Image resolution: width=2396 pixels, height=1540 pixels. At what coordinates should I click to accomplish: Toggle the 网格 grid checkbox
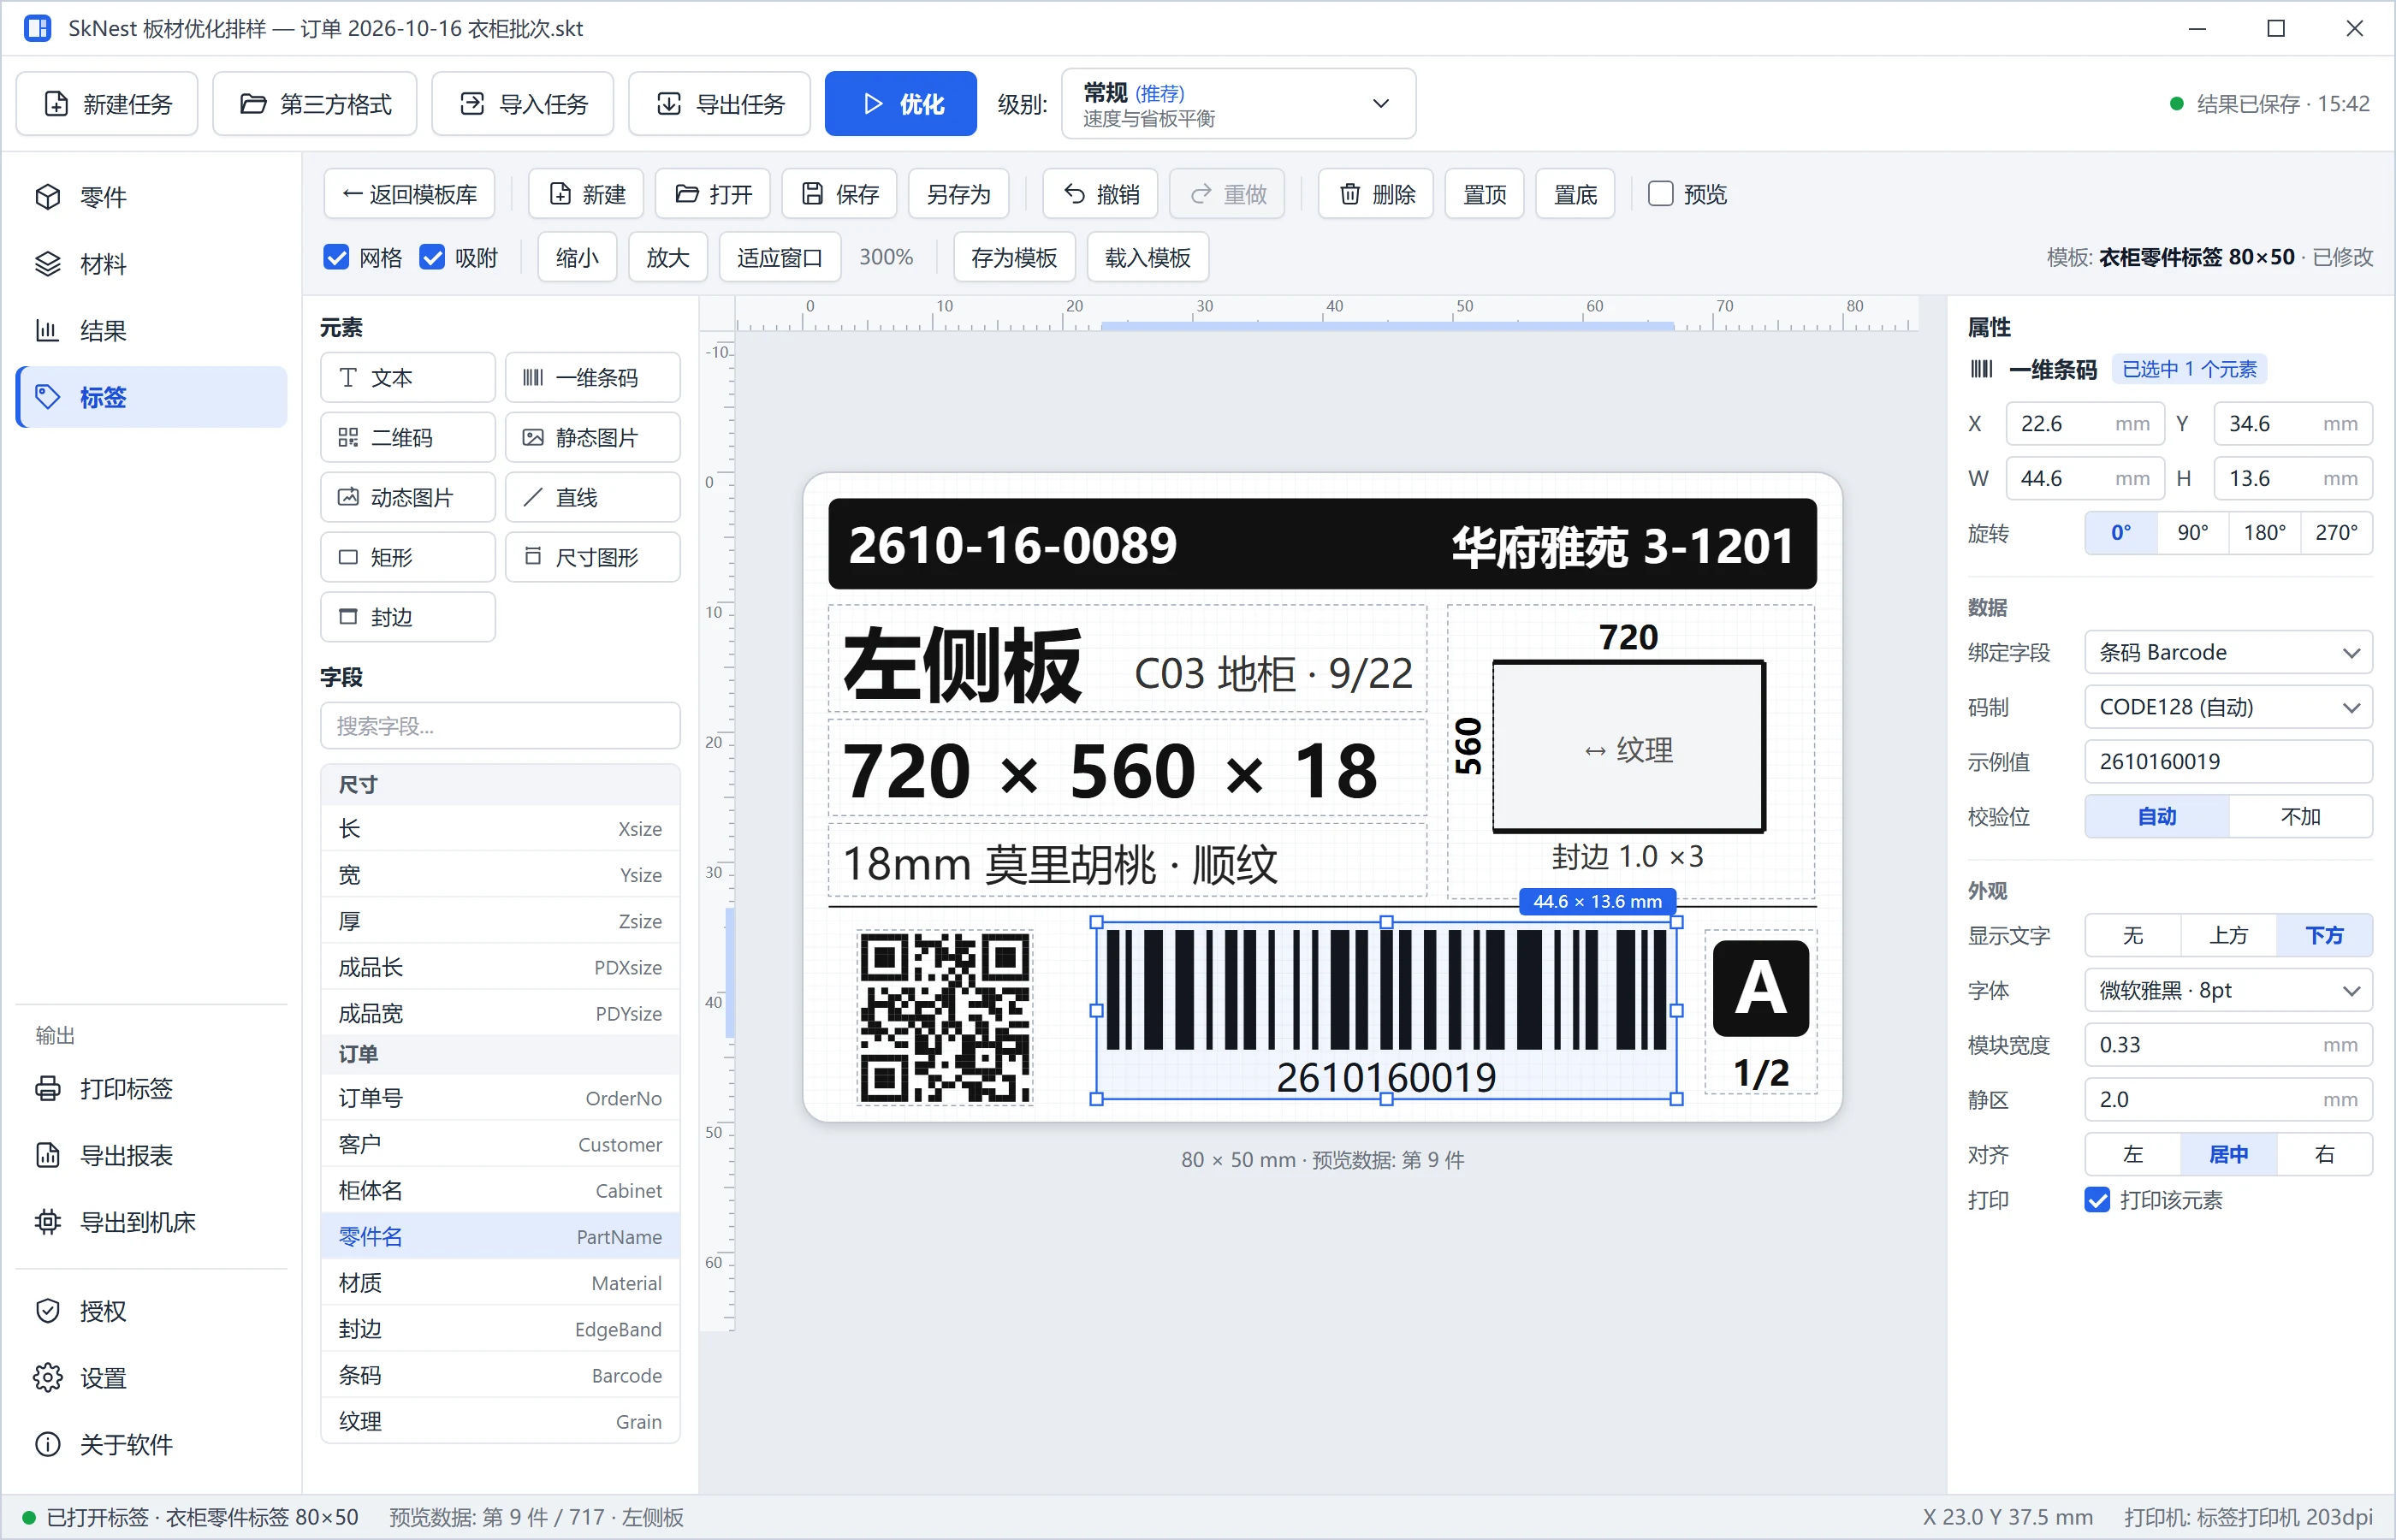point(336,258)
